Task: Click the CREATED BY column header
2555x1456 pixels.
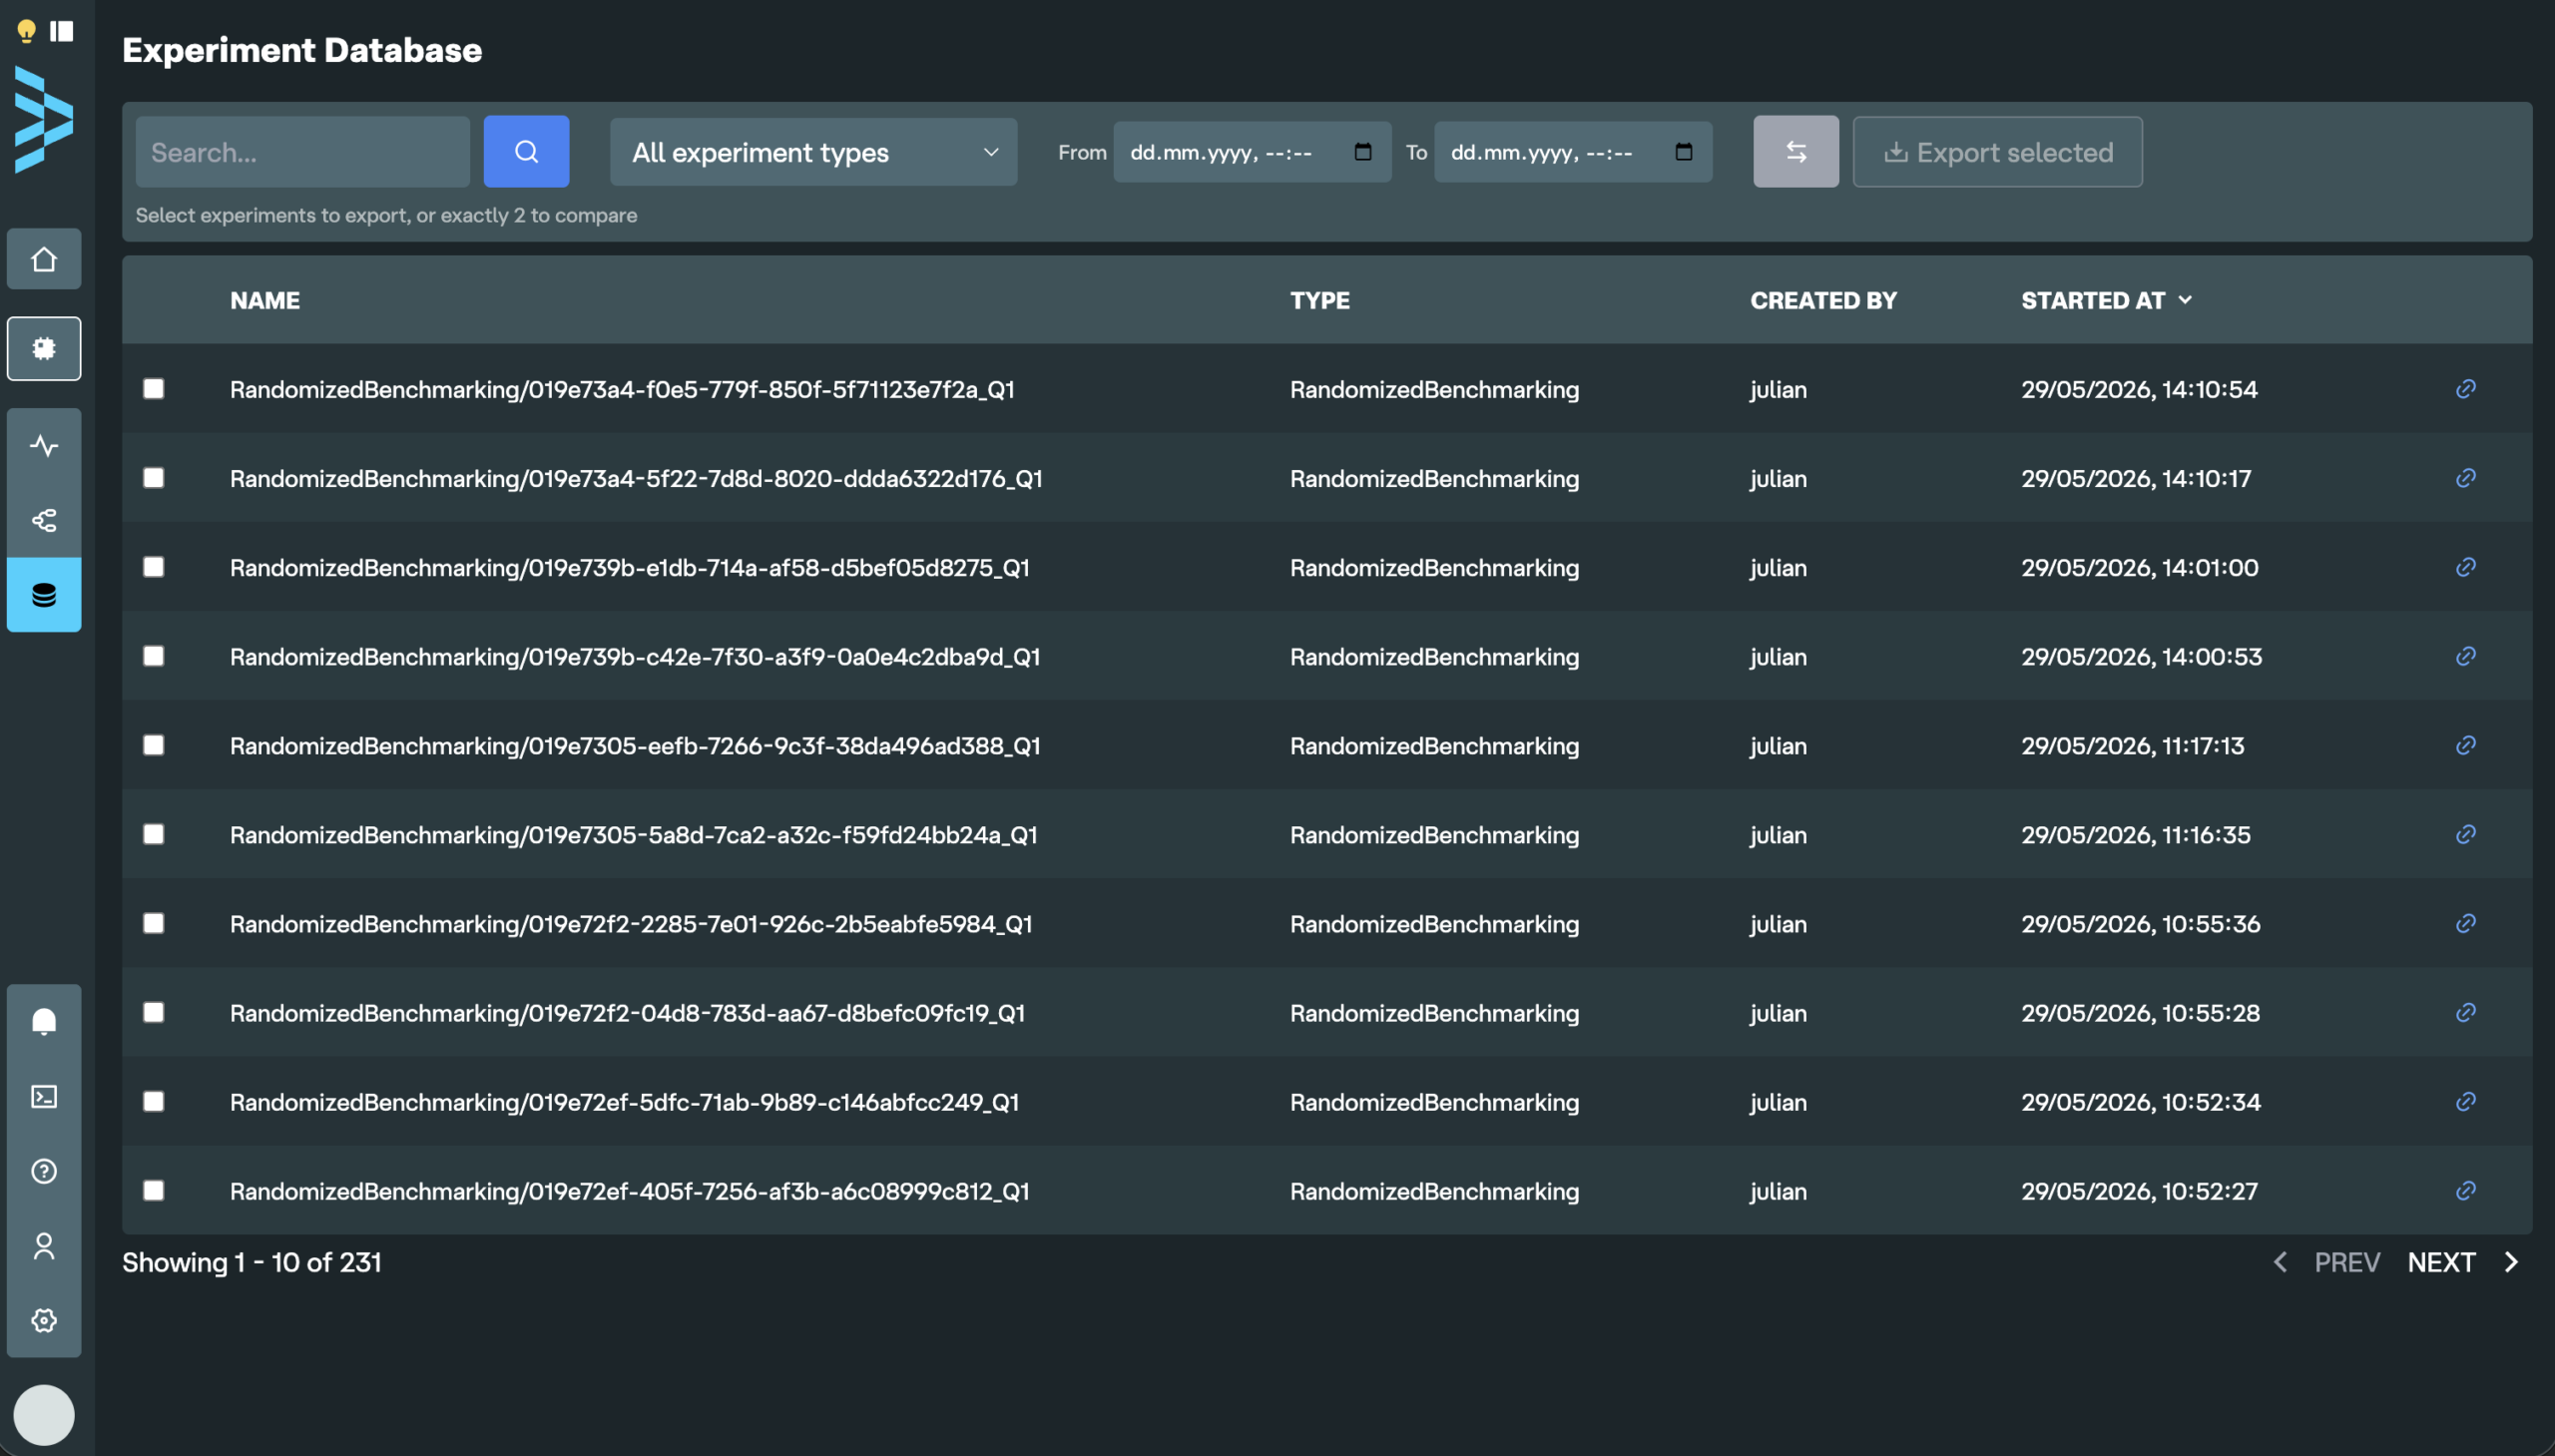Action: pyautogui.click(x=1823, y=301)
